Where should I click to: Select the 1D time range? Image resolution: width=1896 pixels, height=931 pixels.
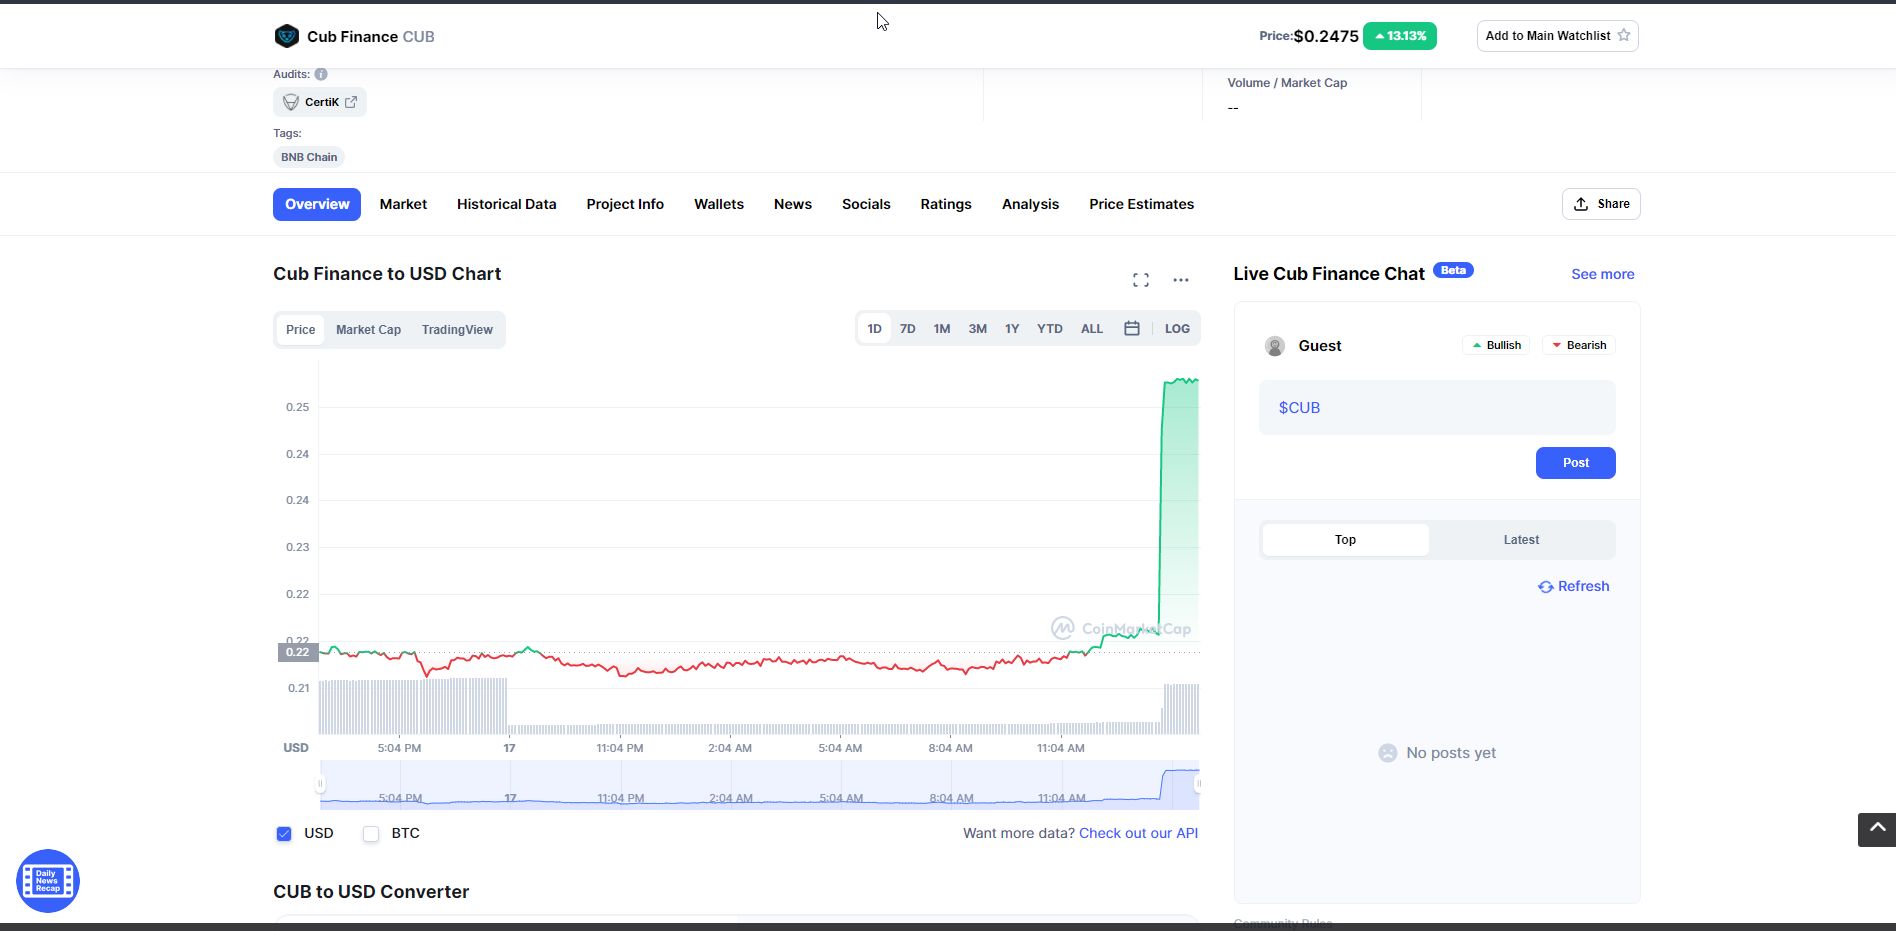point(874,329)
